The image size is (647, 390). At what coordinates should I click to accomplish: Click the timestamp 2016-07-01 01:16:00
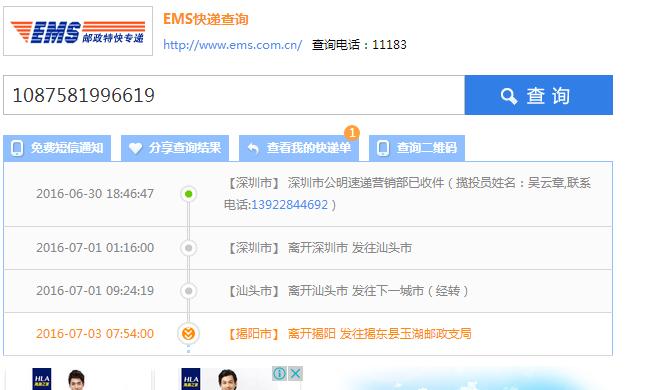[x=95, y=248]
